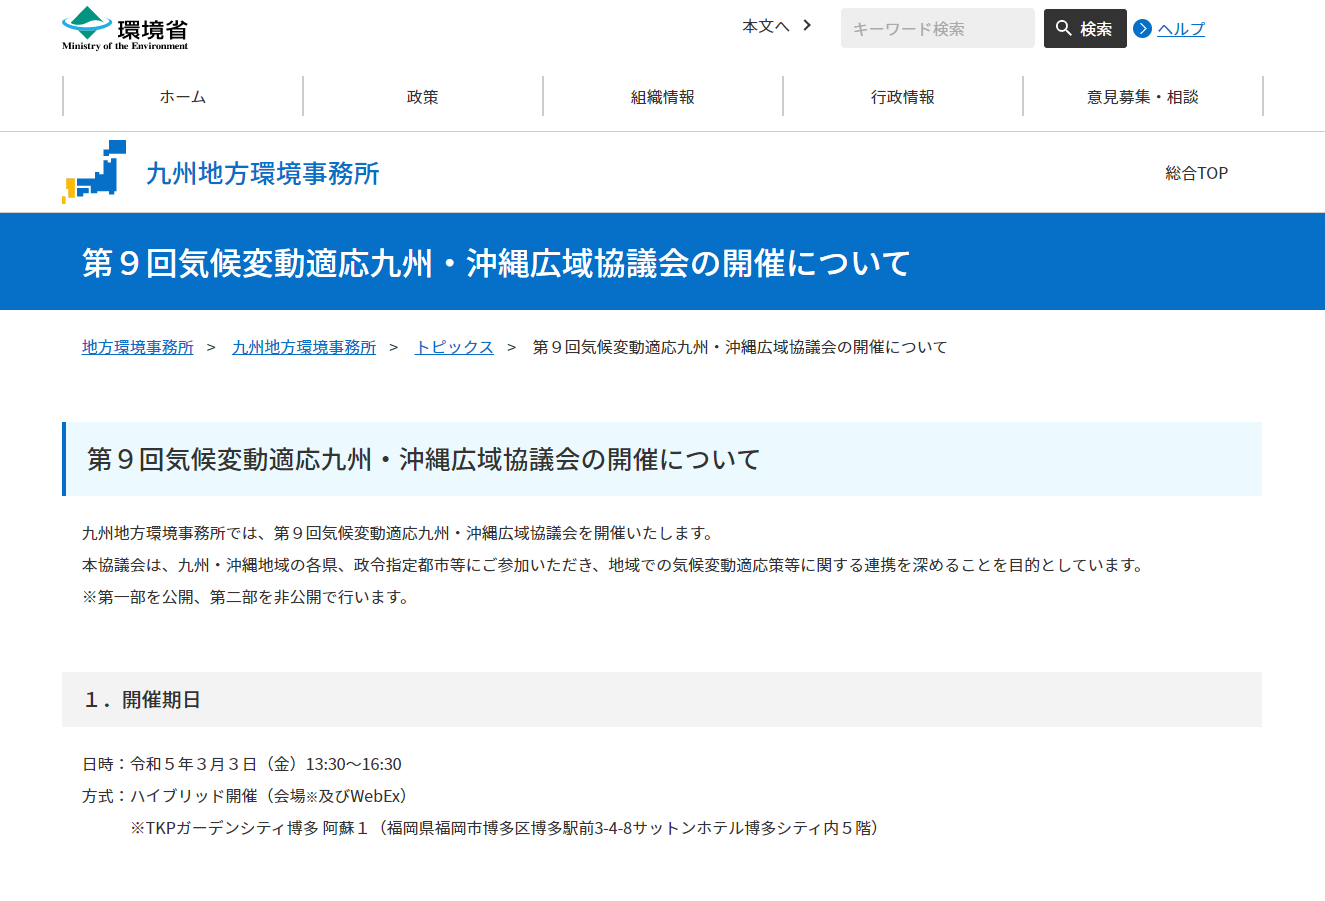Open the トピックス breadcrumb link
This screenshot has width=1325, height=901.
454,346
